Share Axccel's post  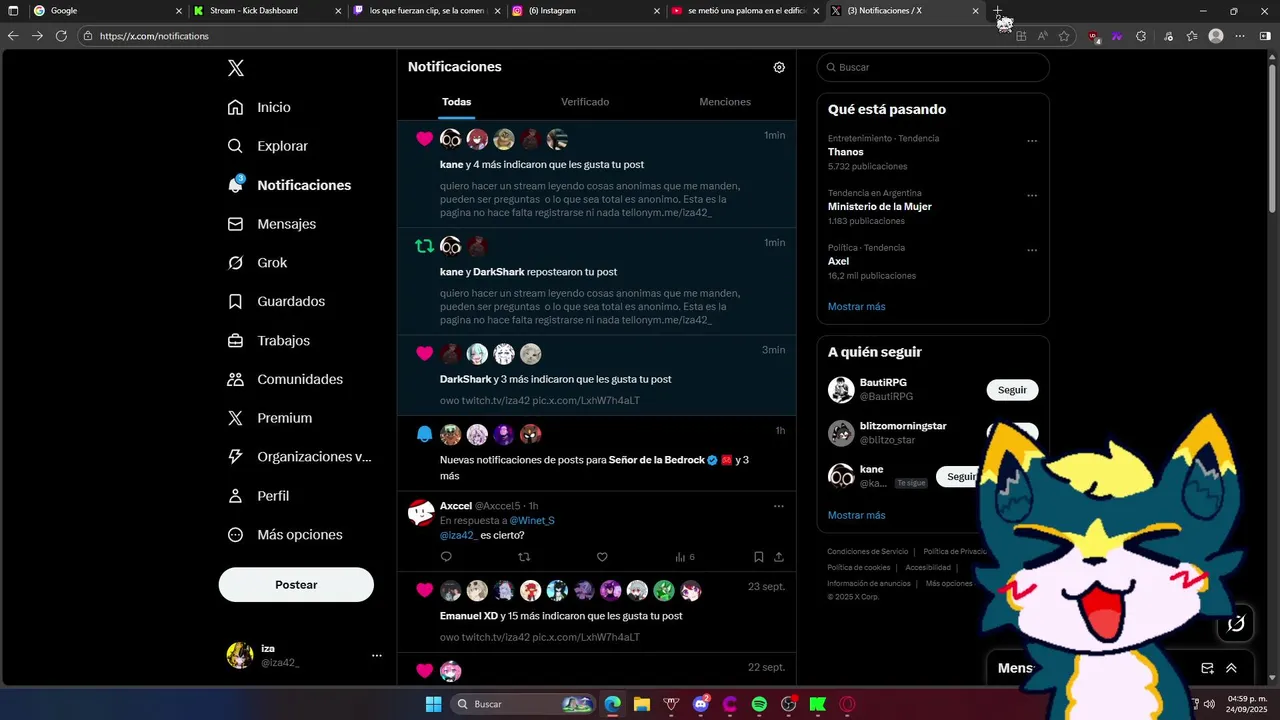pos(779,557)
